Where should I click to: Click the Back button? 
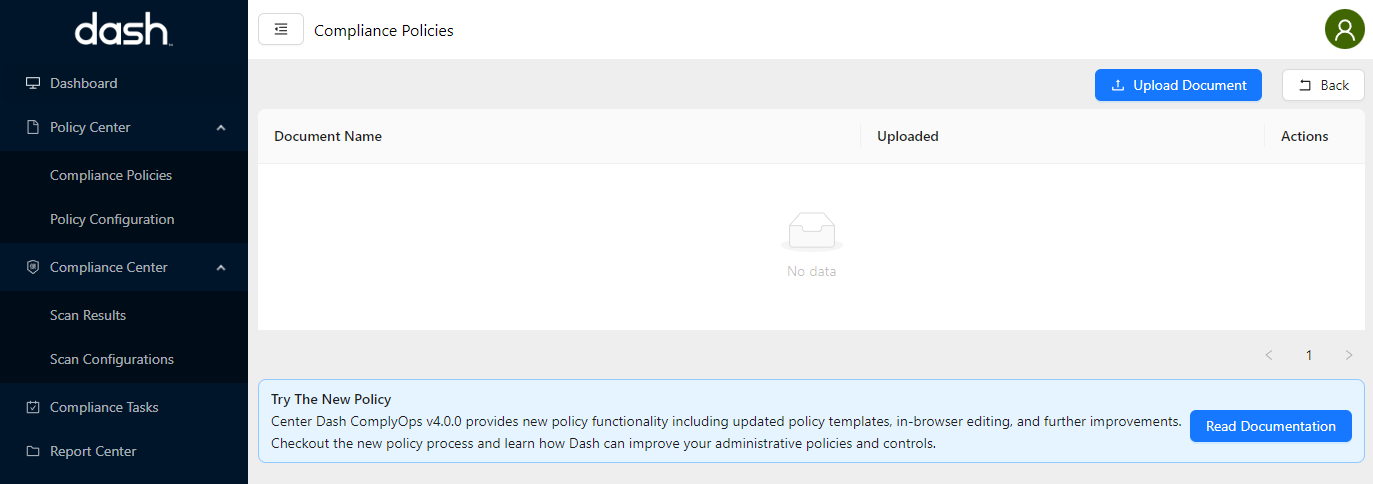(1323, 85)
